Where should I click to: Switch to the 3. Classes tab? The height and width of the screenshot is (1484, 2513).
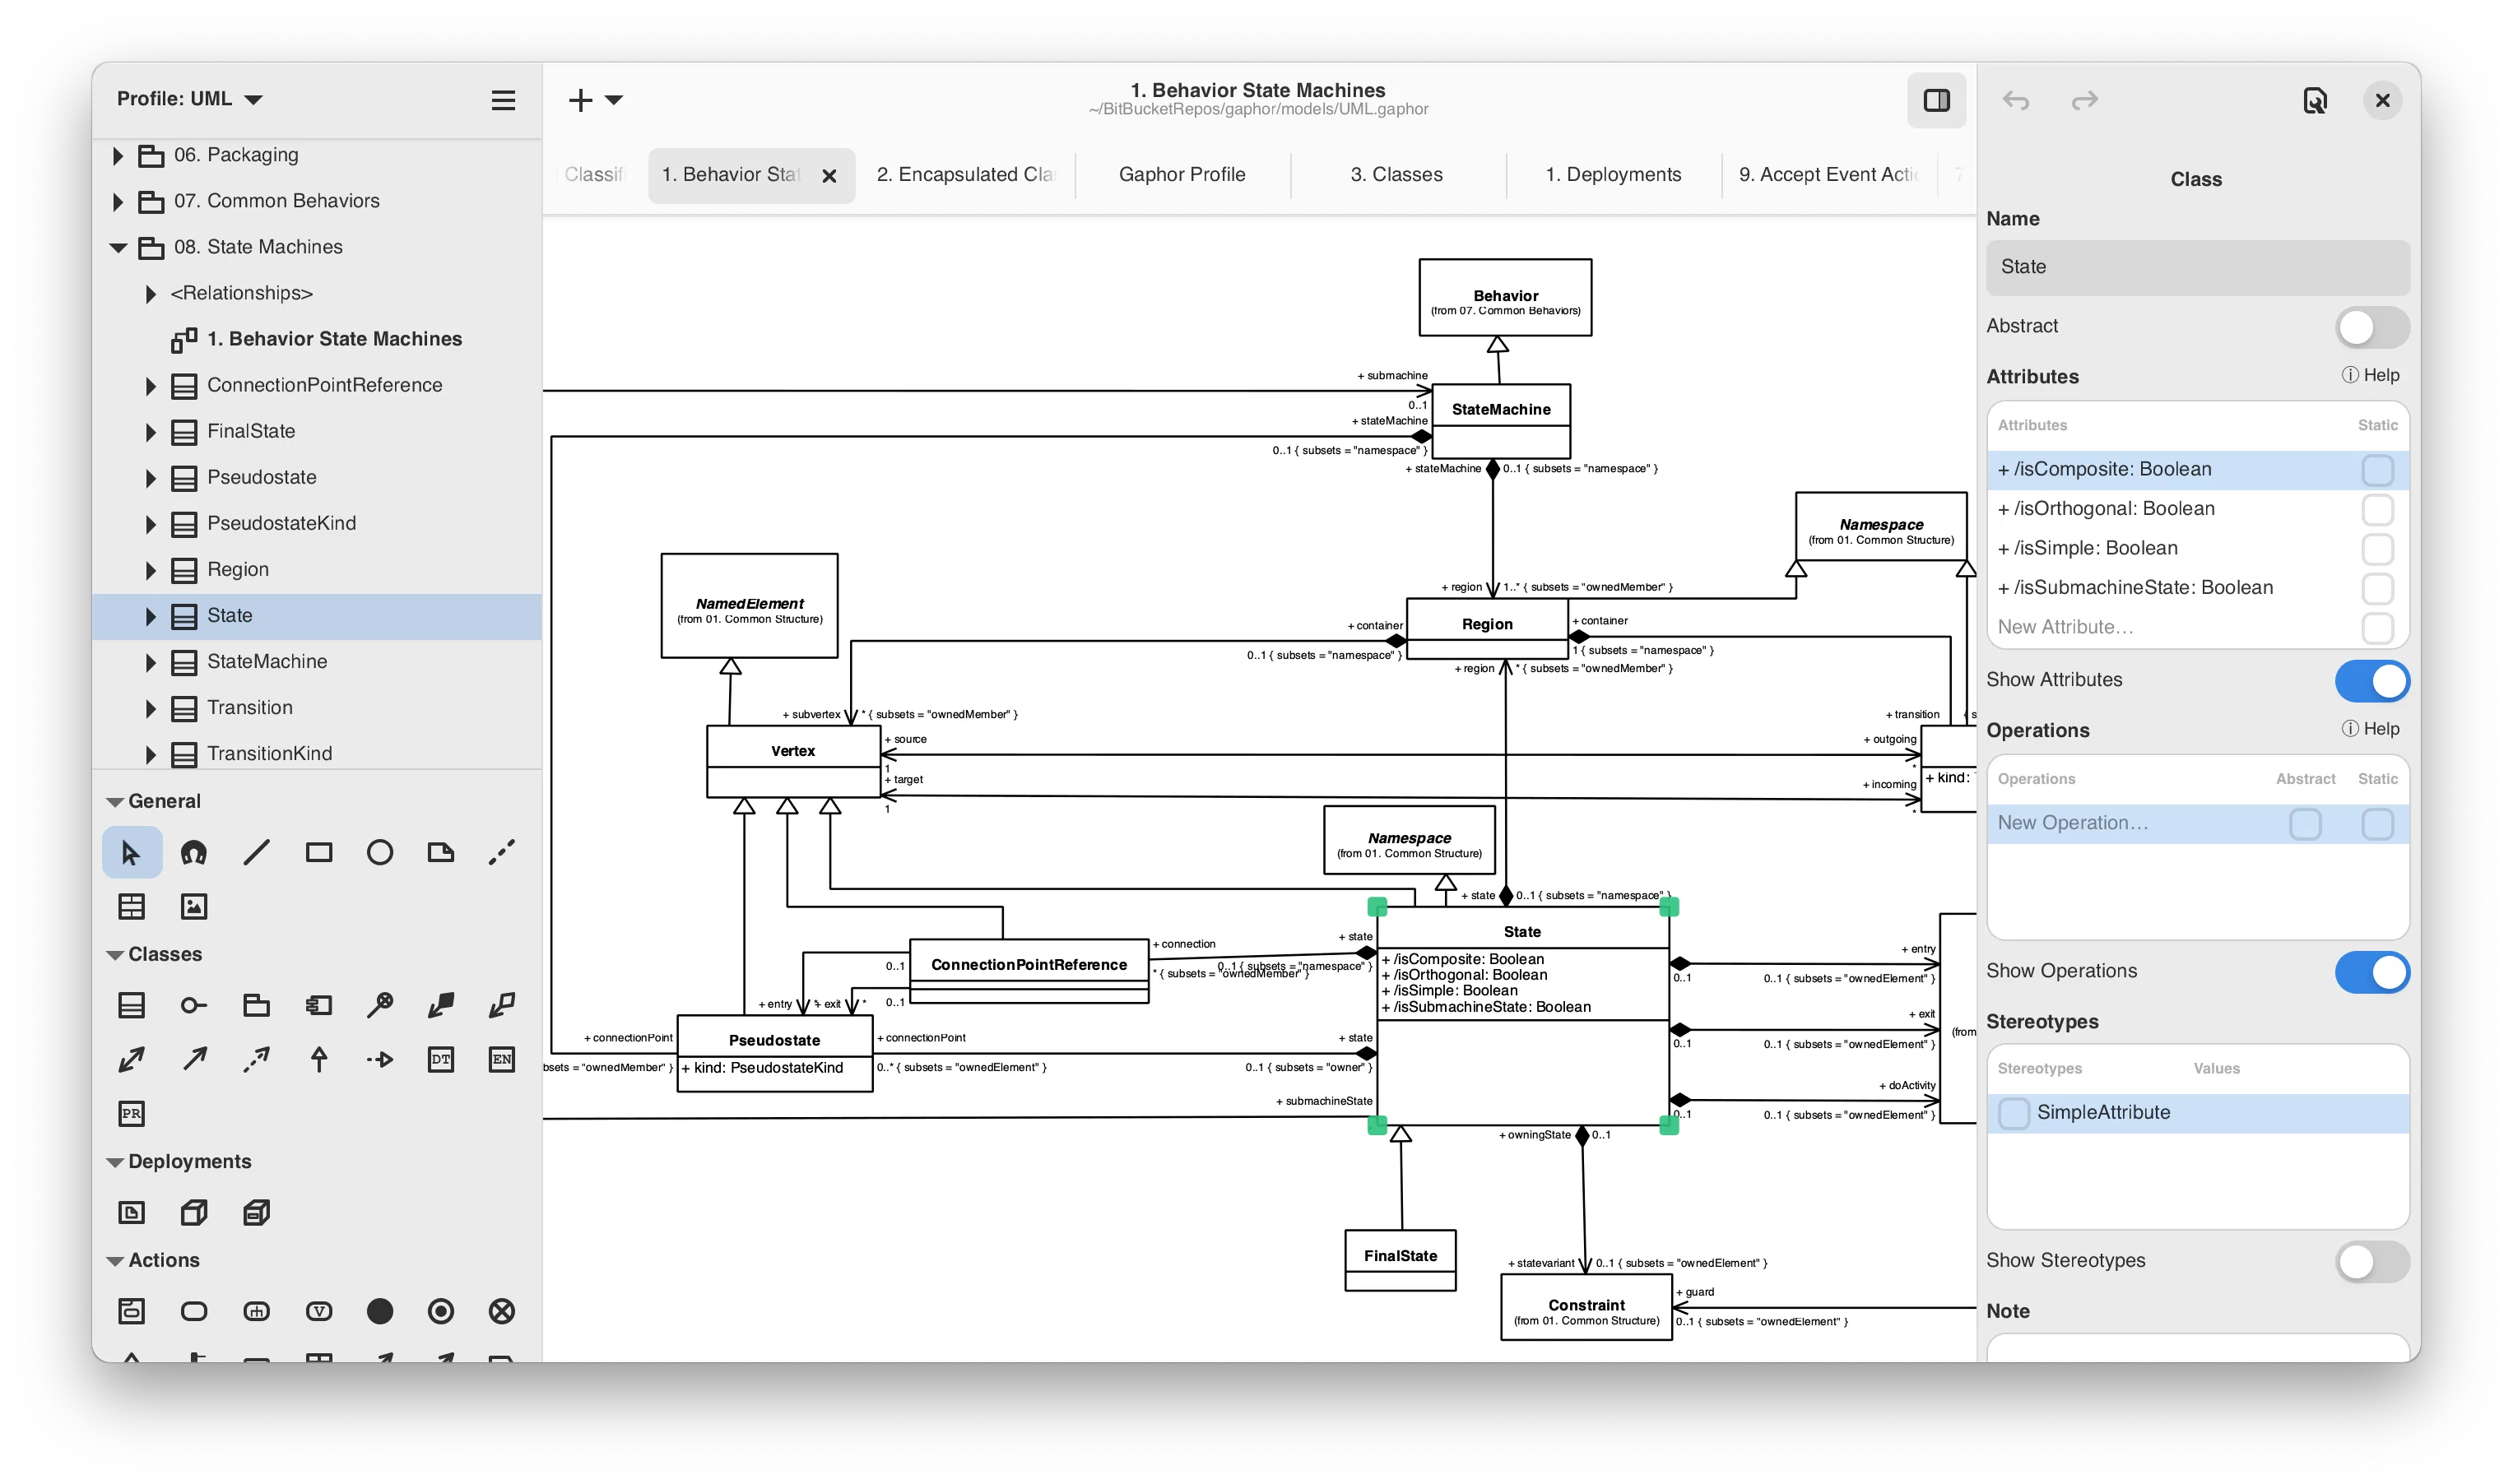pos(1396,175)
